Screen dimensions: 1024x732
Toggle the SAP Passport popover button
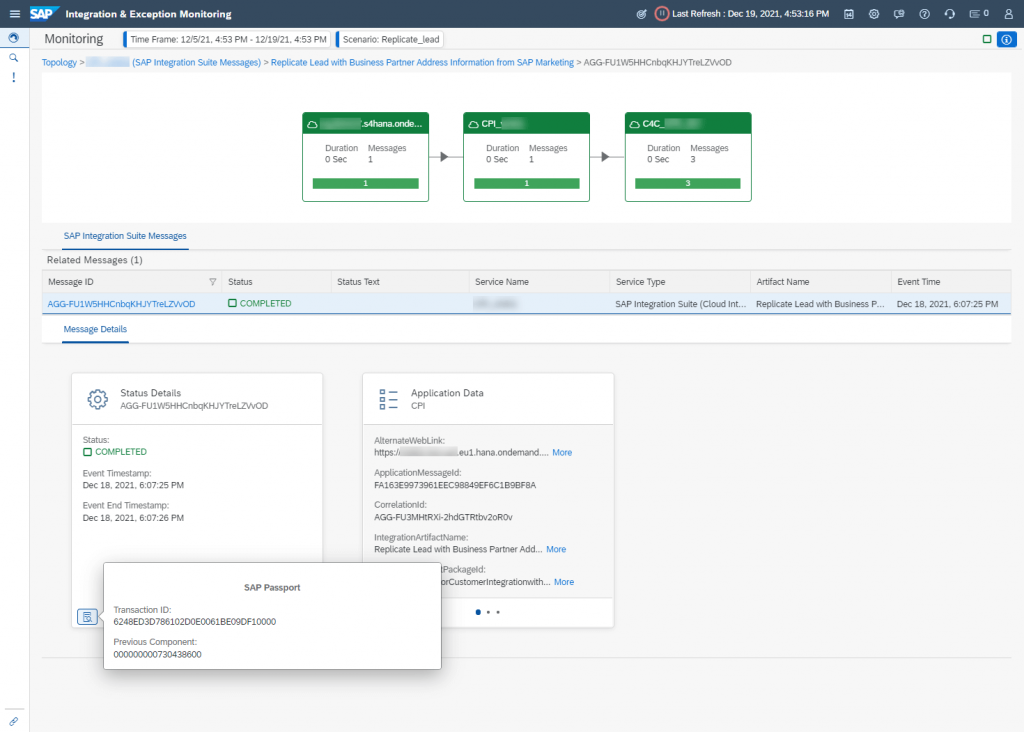coord(87,617)
